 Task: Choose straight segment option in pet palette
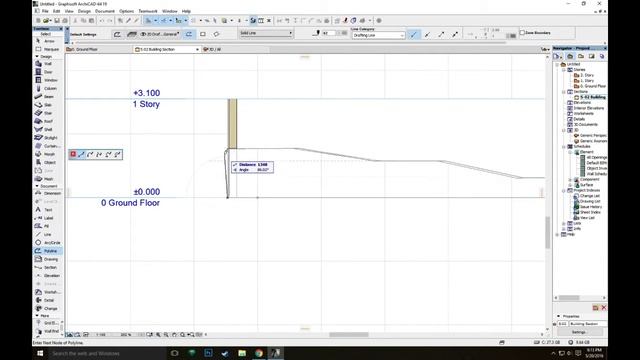(x=82, y=154)
